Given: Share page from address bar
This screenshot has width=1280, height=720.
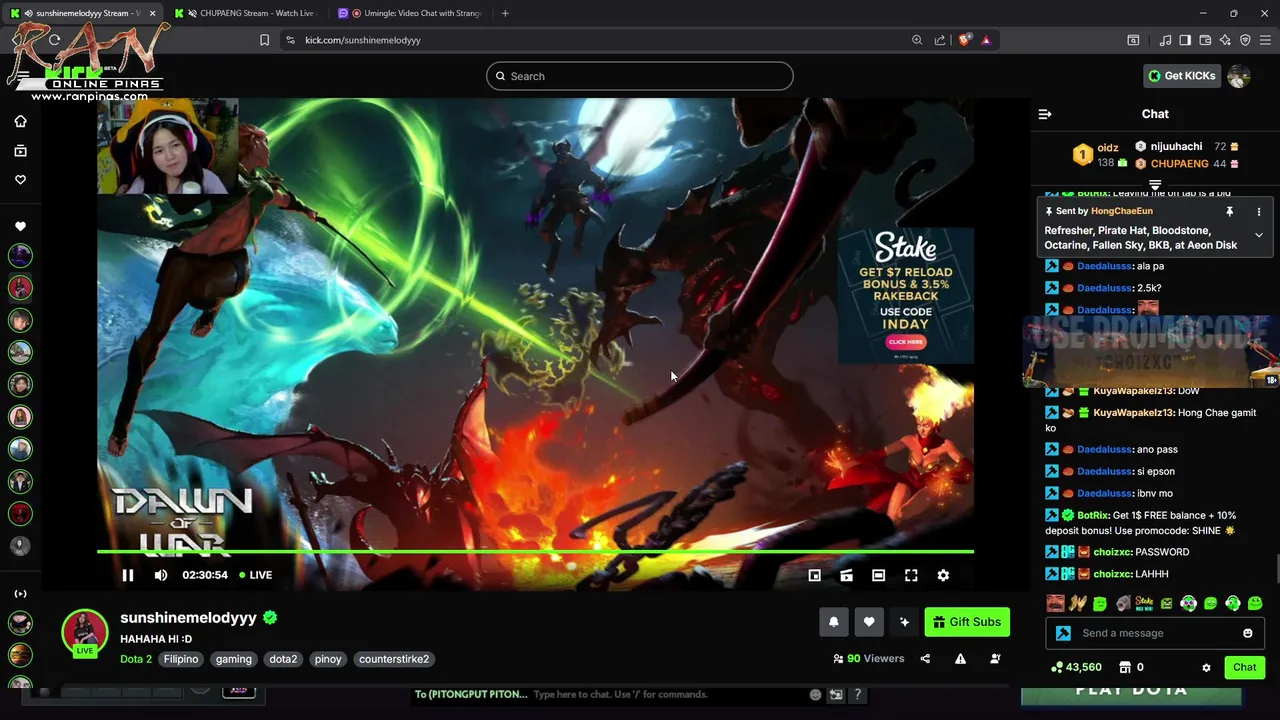Looking at the screenshot, I should (x=940, y=40).
